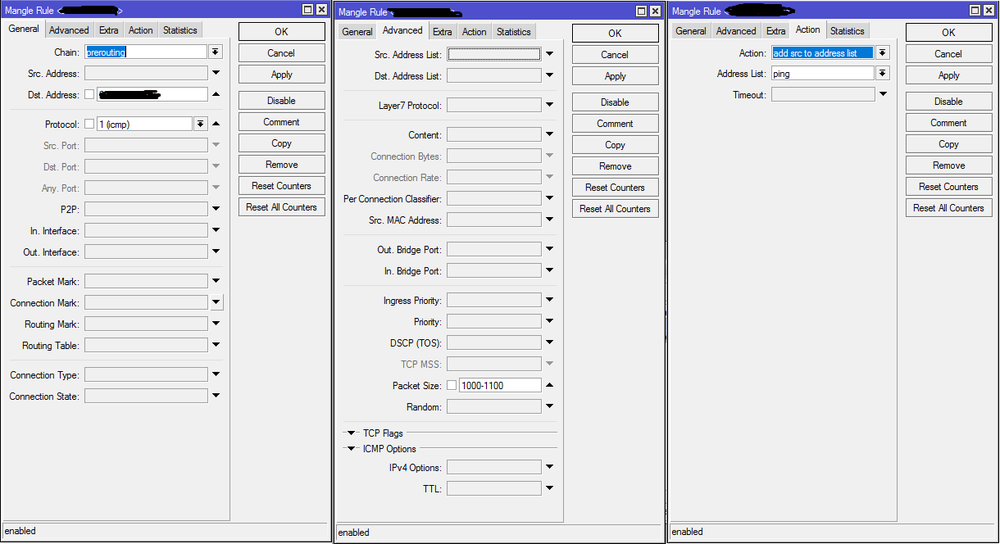Switch to Extra tab in the General window
1000x544 pixels.
tap(108, 30)
